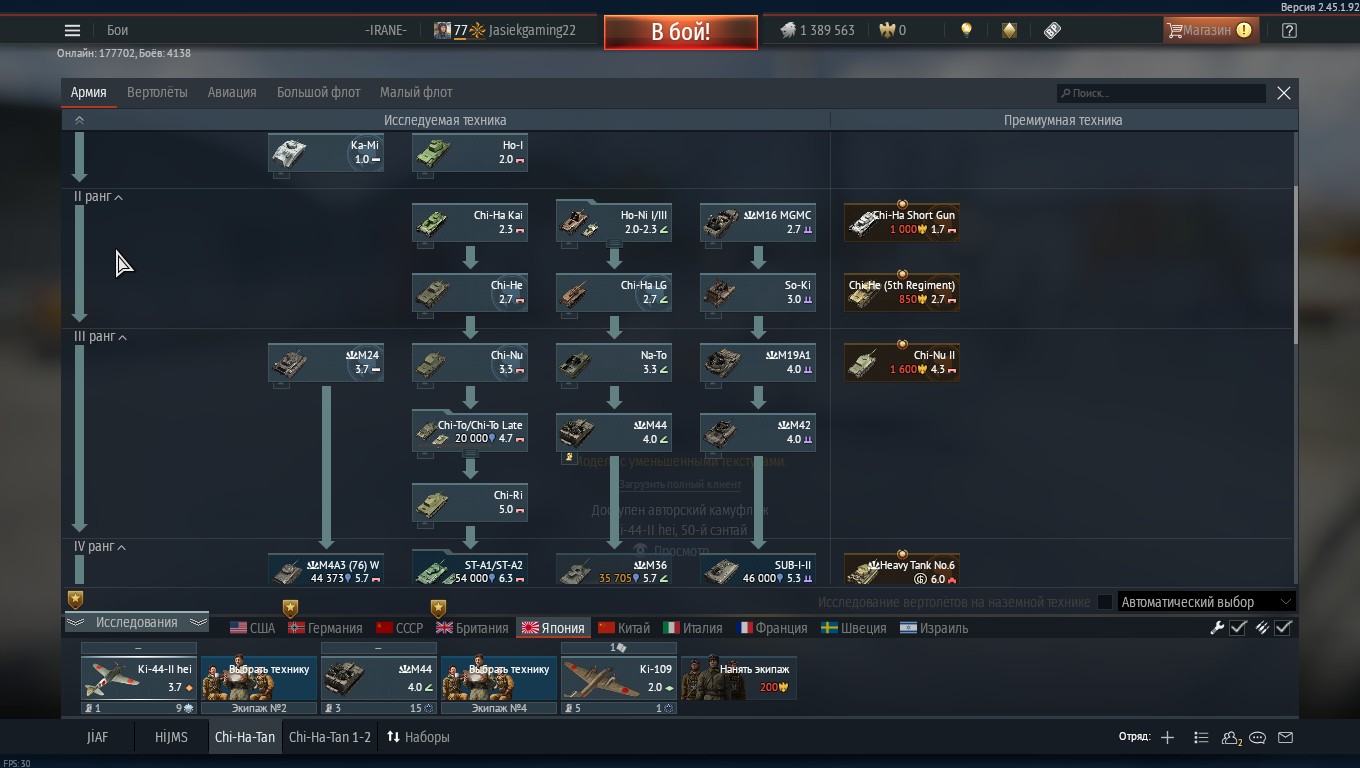Image resolution: width=1360 pixels, height=768 pixels.
Task: Close the research tree window
Action: [x=1284, y=93]
